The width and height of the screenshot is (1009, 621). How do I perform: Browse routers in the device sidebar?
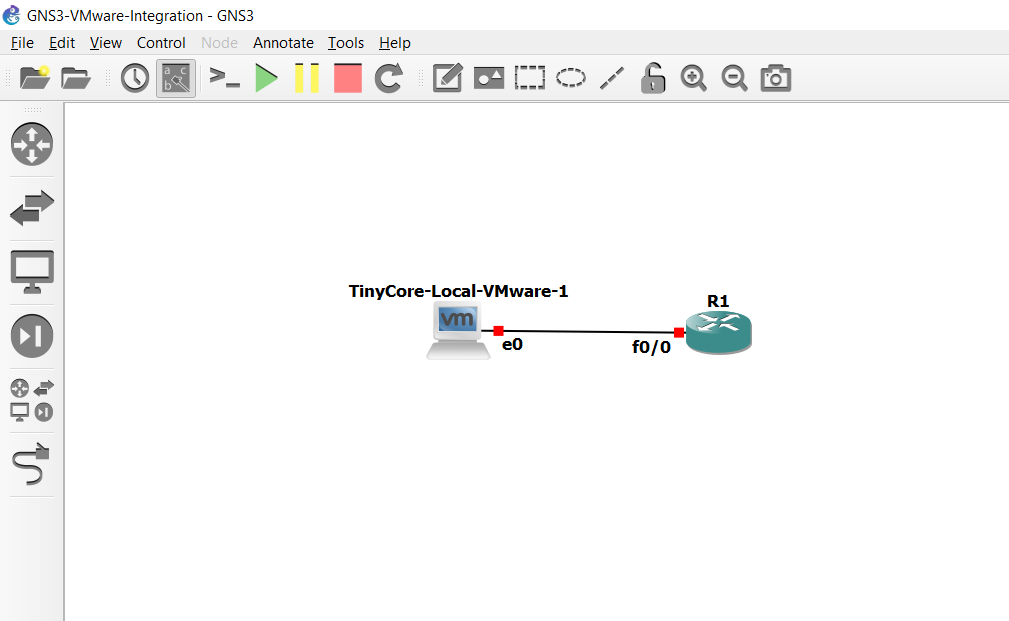(x=32, y=144)
